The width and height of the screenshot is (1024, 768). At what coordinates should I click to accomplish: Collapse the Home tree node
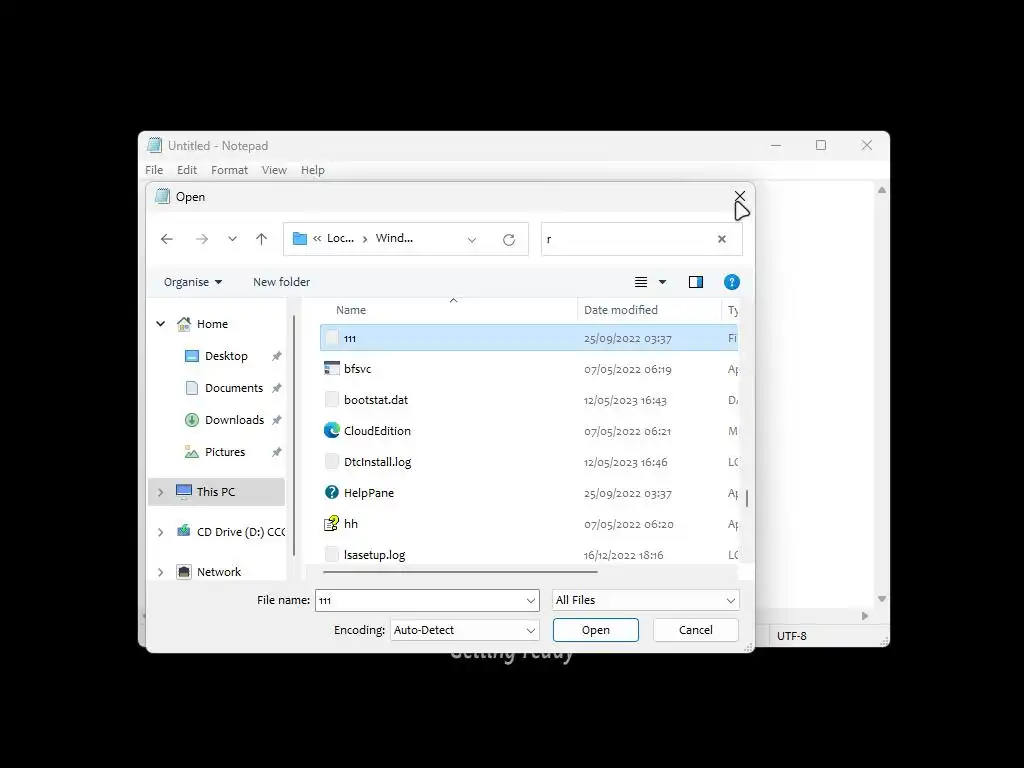[161, 324]
